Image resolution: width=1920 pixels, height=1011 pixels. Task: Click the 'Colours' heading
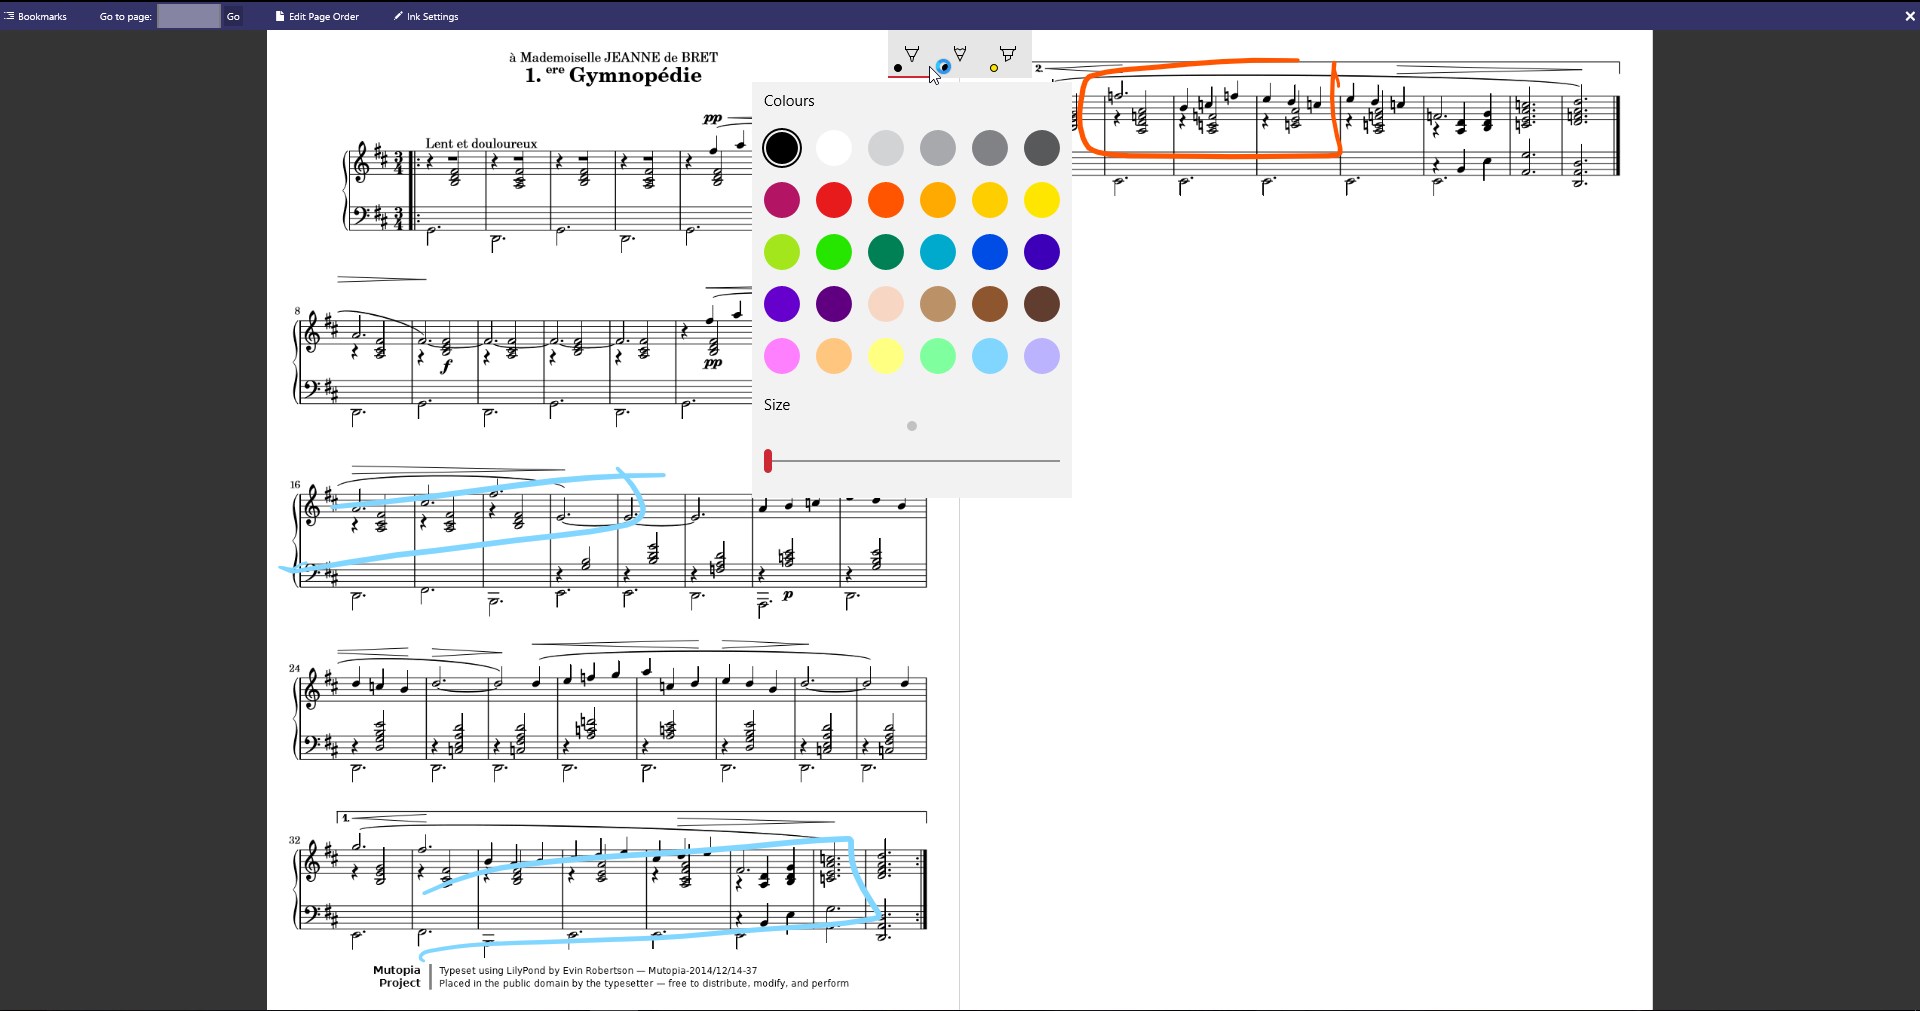789,101
